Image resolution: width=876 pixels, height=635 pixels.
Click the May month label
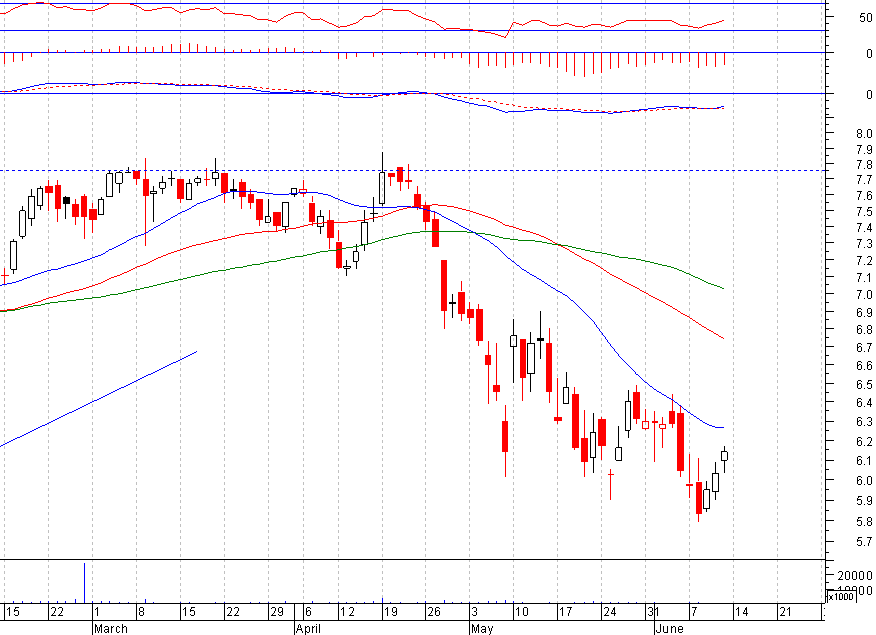coord(482,629)
